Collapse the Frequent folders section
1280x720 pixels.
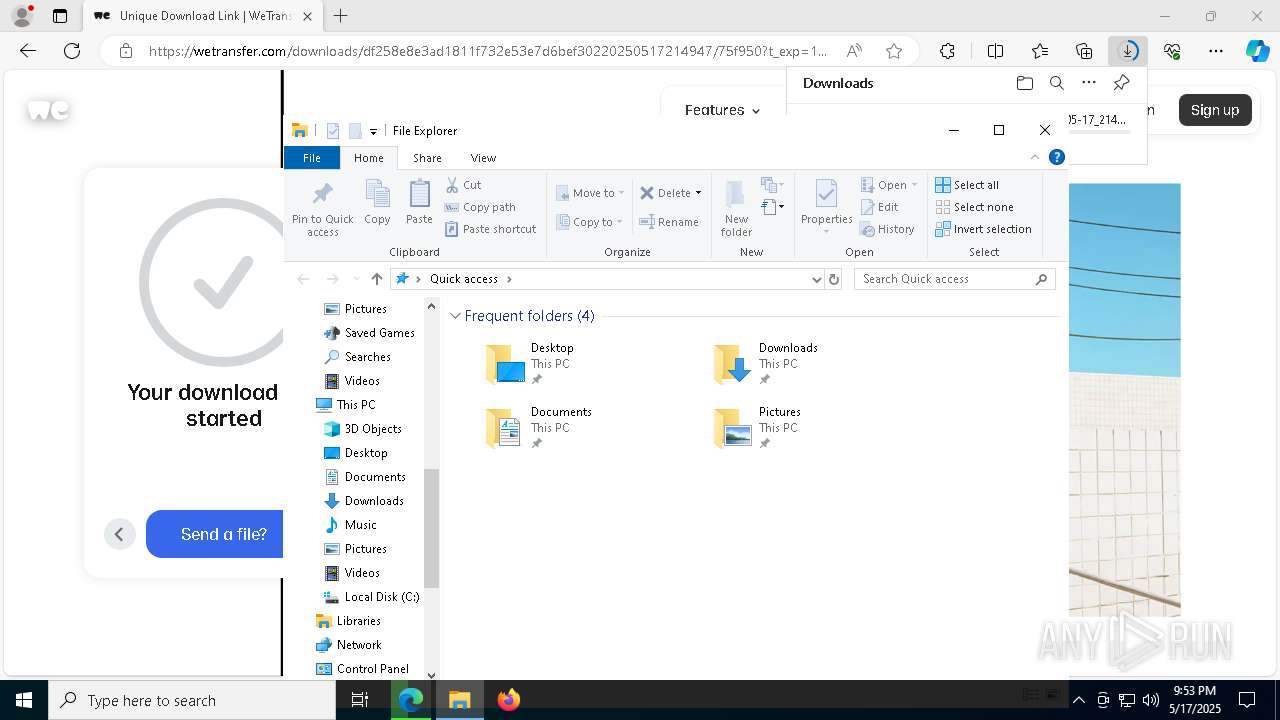(x=455, y=316)
